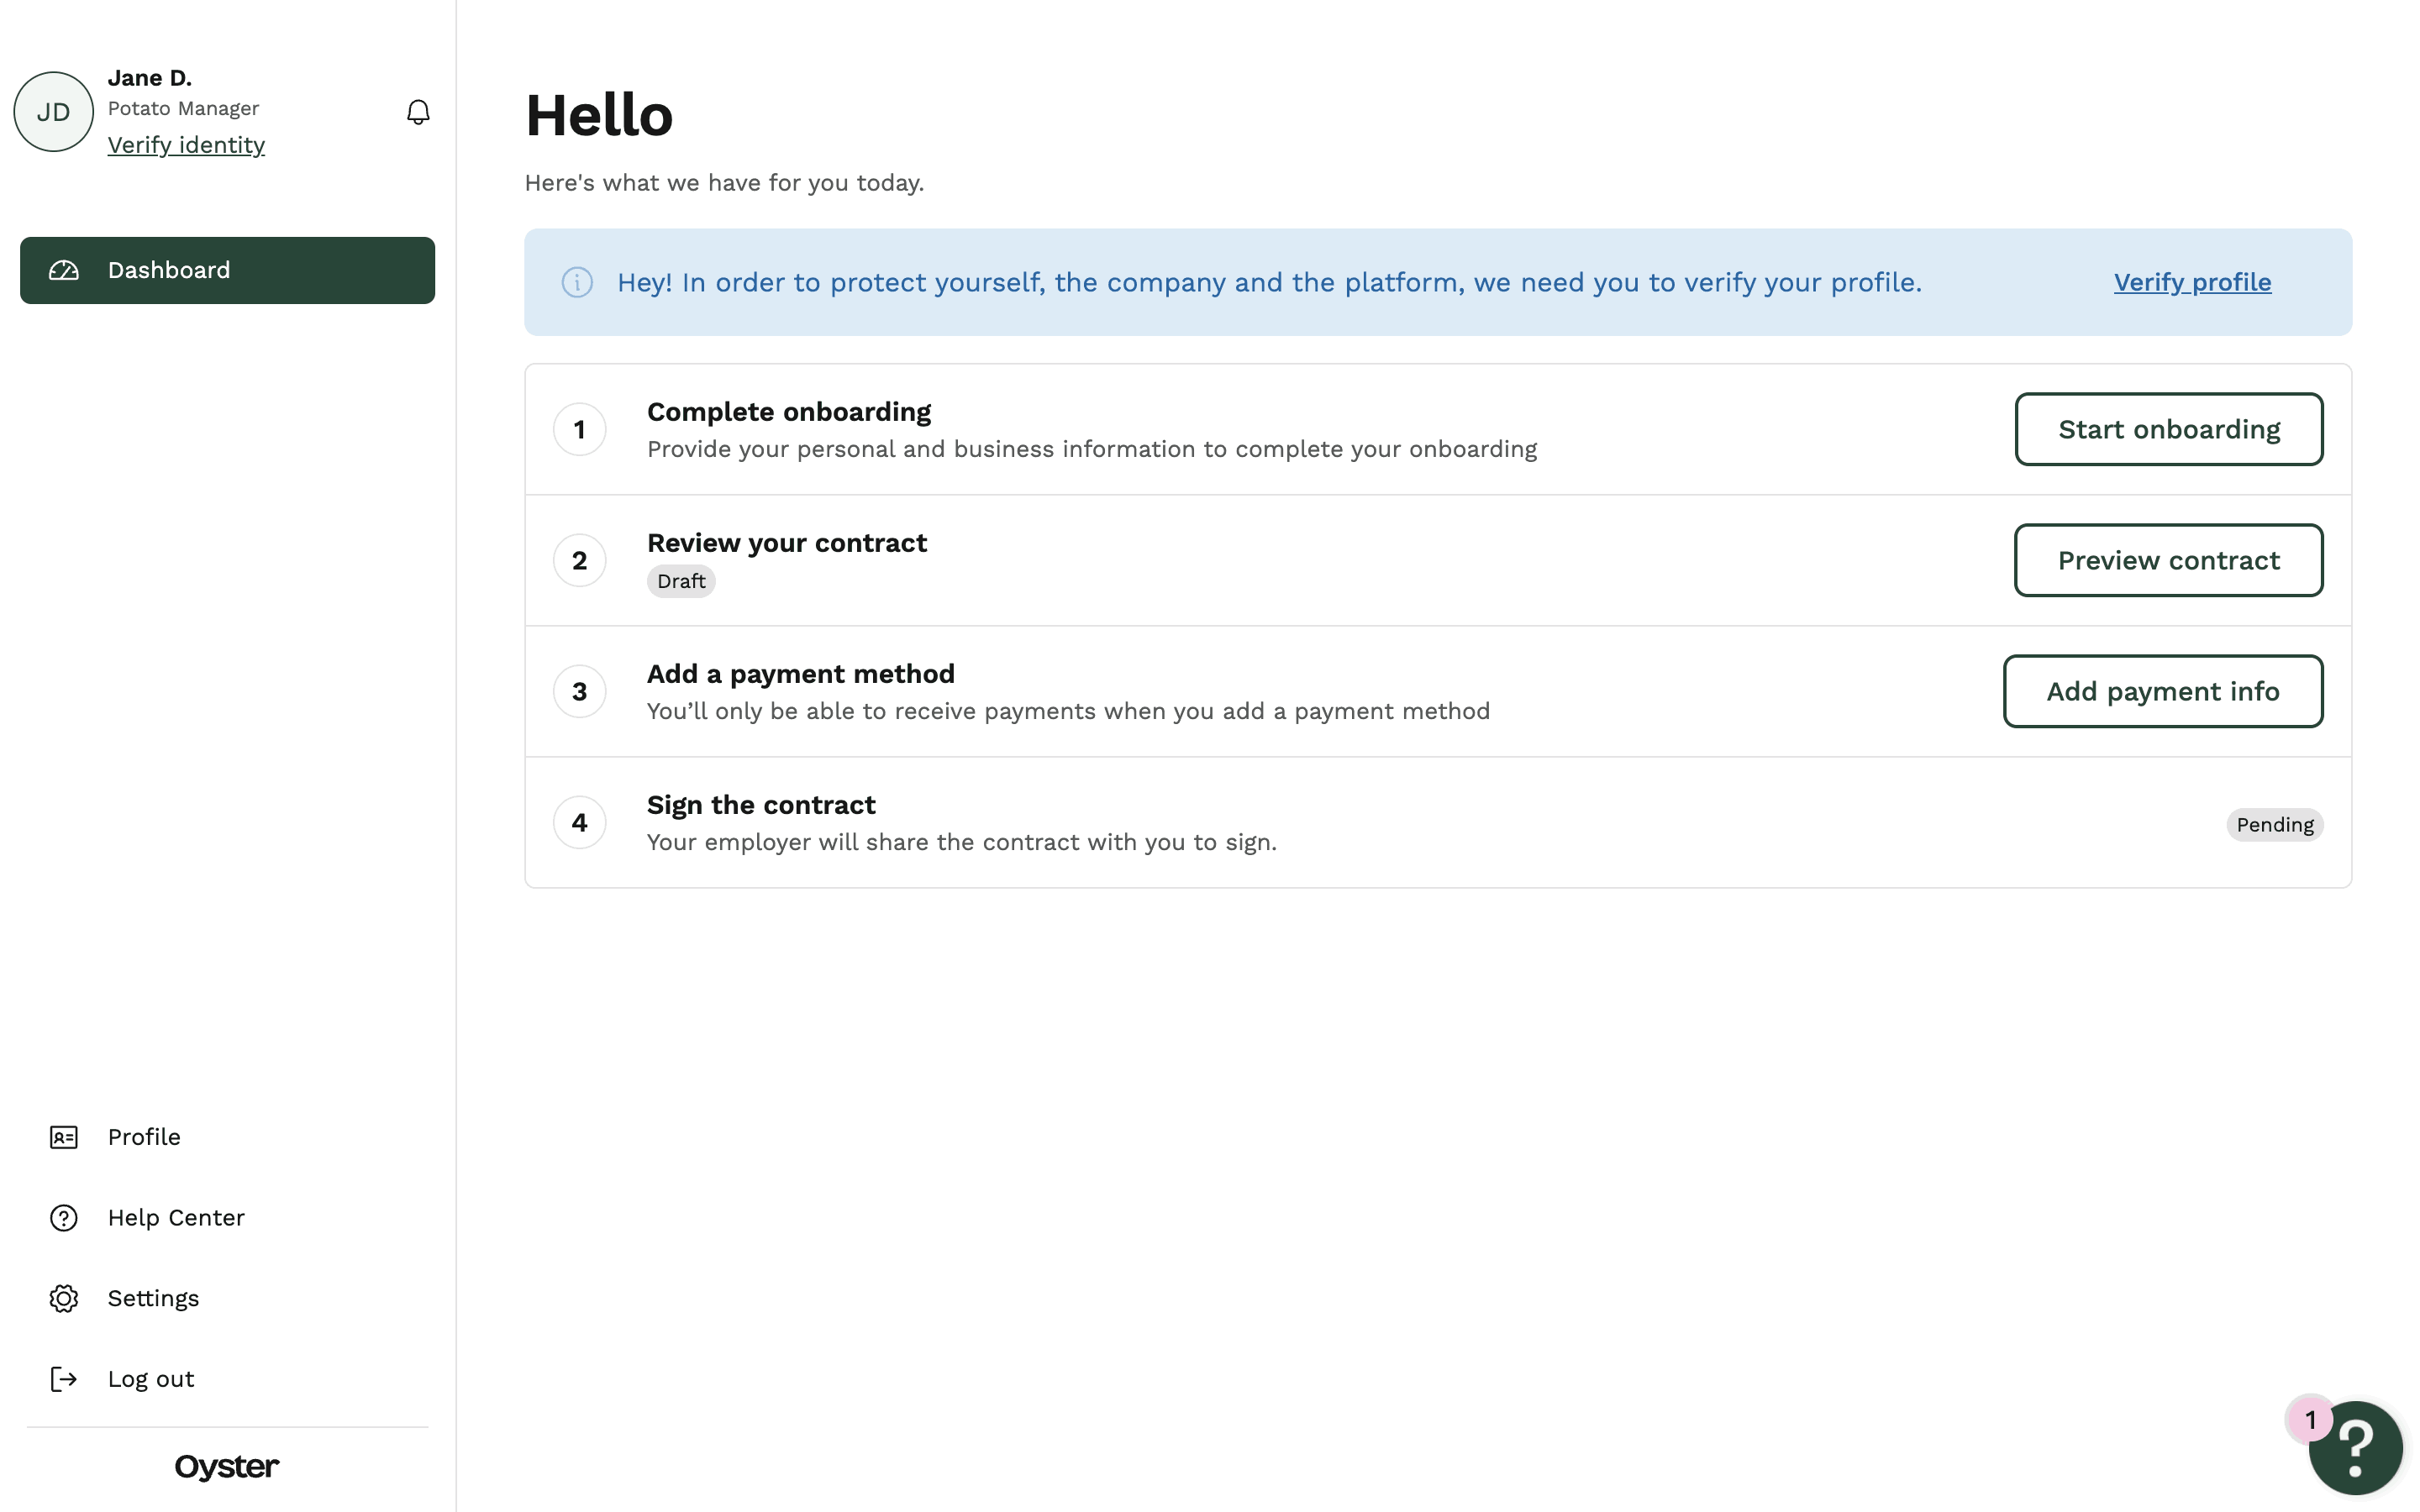Click the Dashboard gauge icon
The height and width of the screenshot is (1512, 2420).
coord(64,270)
